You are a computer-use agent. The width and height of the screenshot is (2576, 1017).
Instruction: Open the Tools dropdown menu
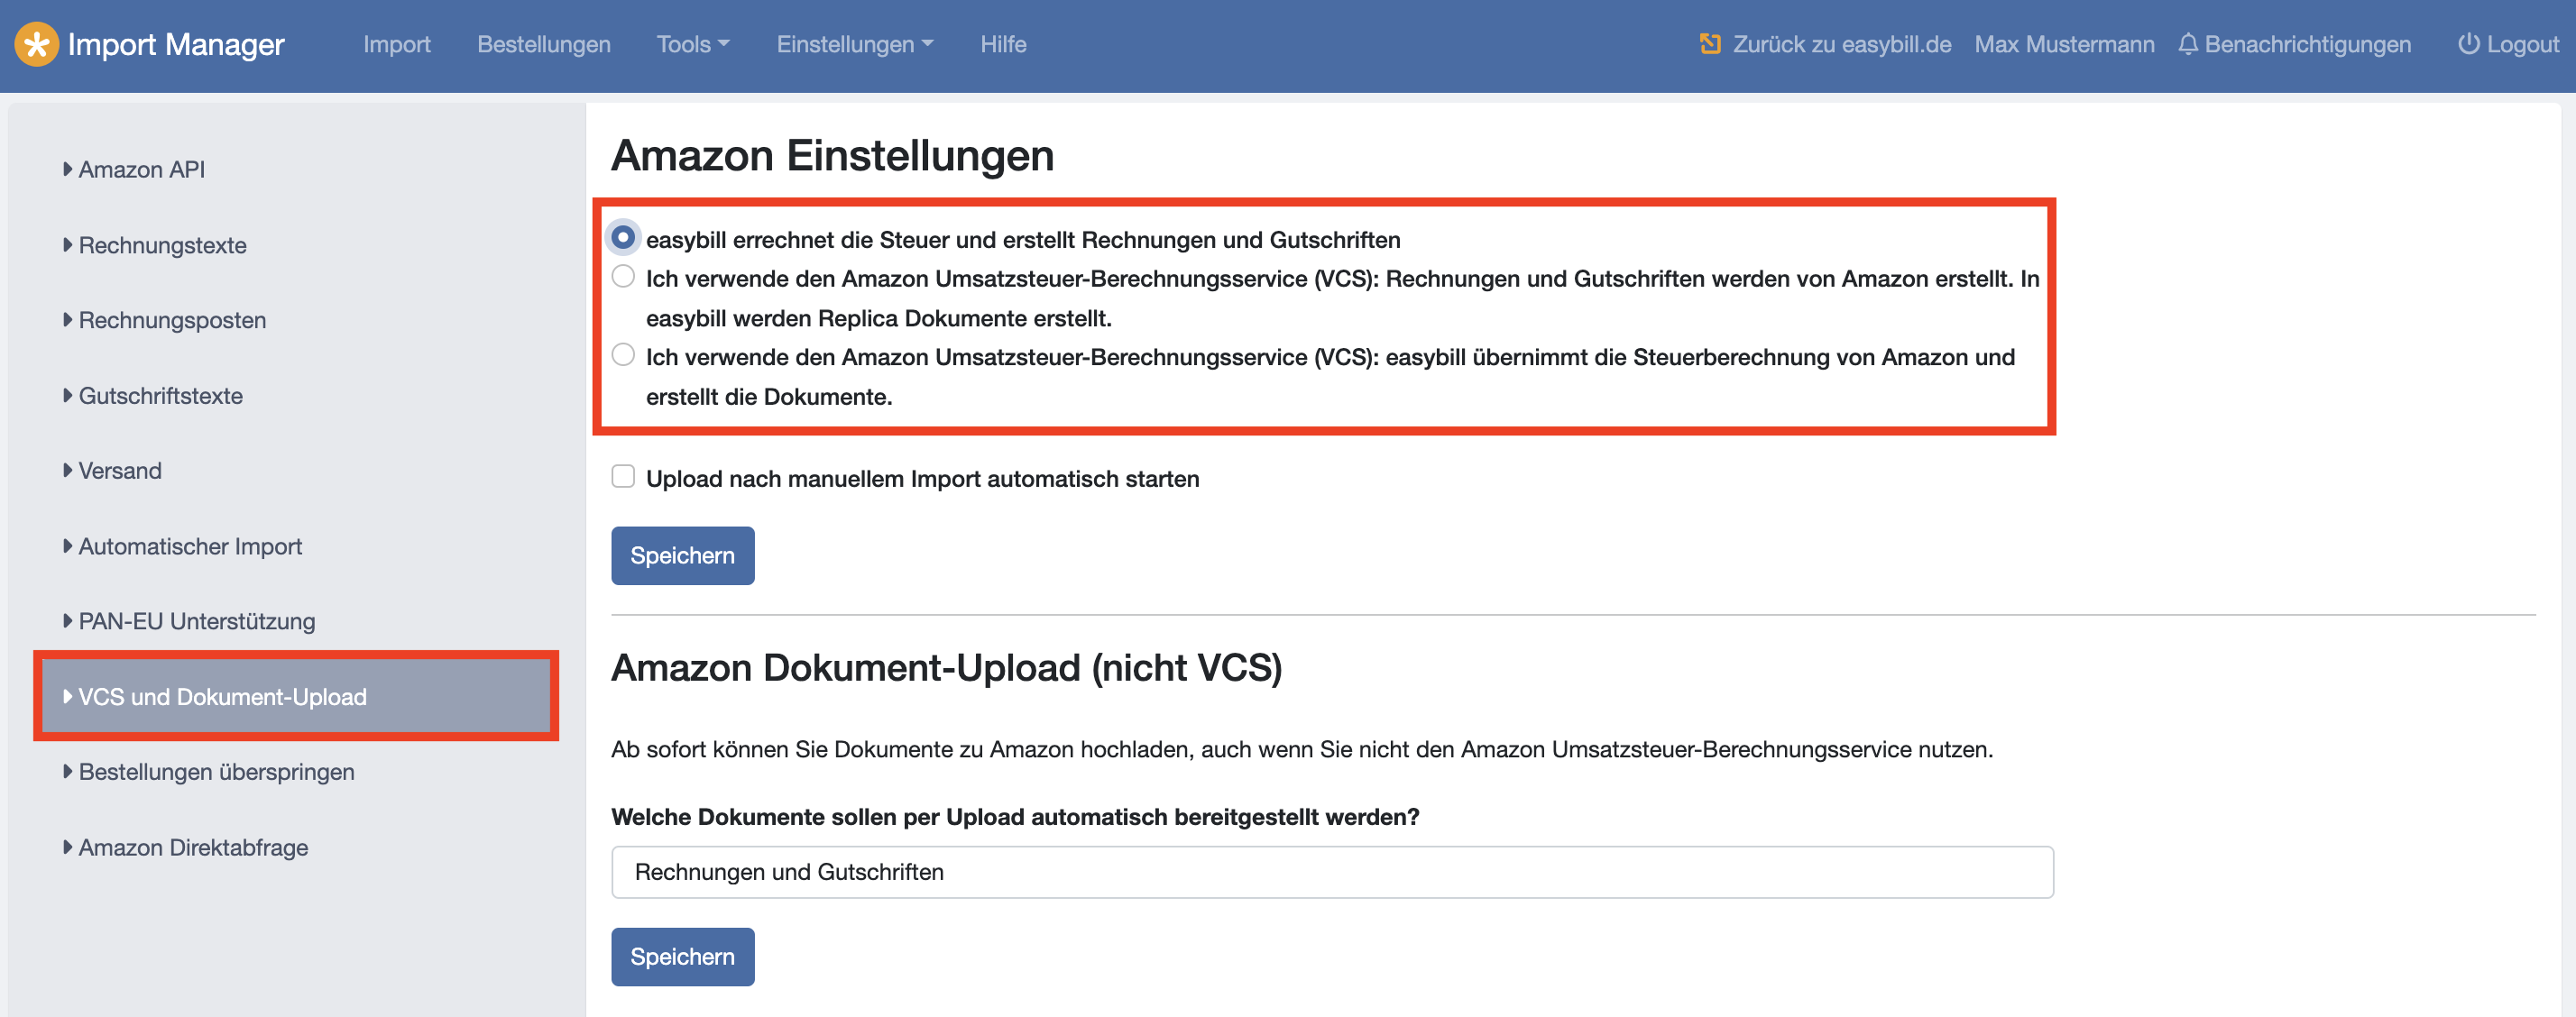pyautogui.click(x=692, y=44)
